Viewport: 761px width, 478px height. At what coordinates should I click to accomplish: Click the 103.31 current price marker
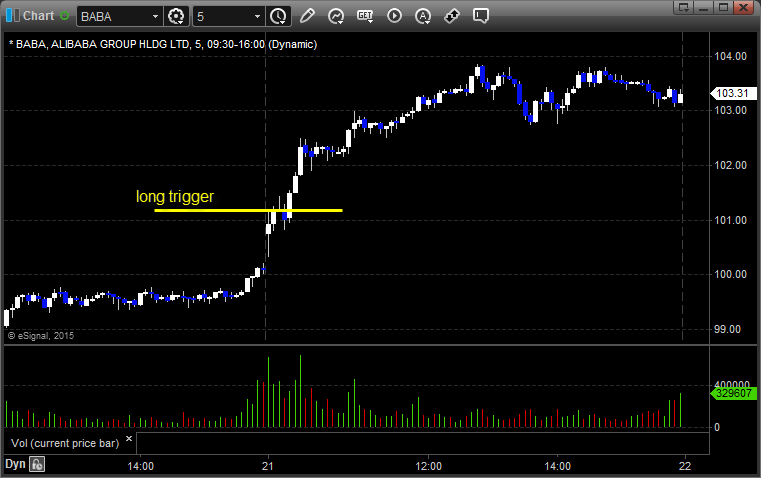[x=733, y=93]
